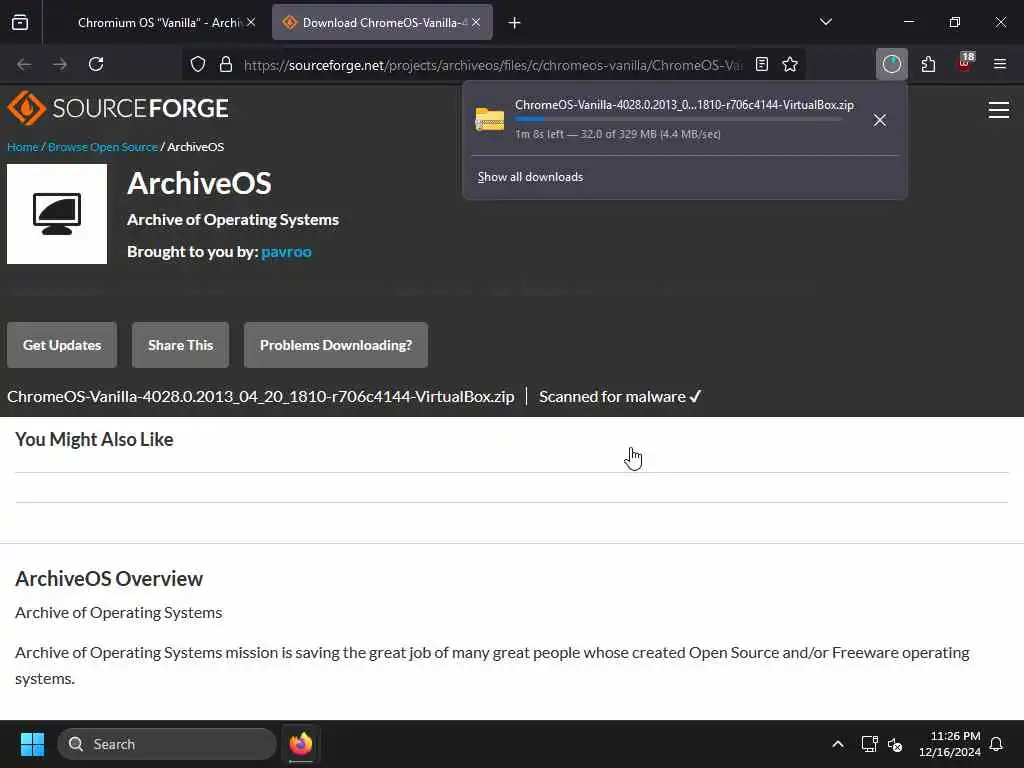Select the Download ChromeOS-Vanilla tab
Image resolution: width=1024 pixels, height=768 pixels.
click(x=382, y=22)
